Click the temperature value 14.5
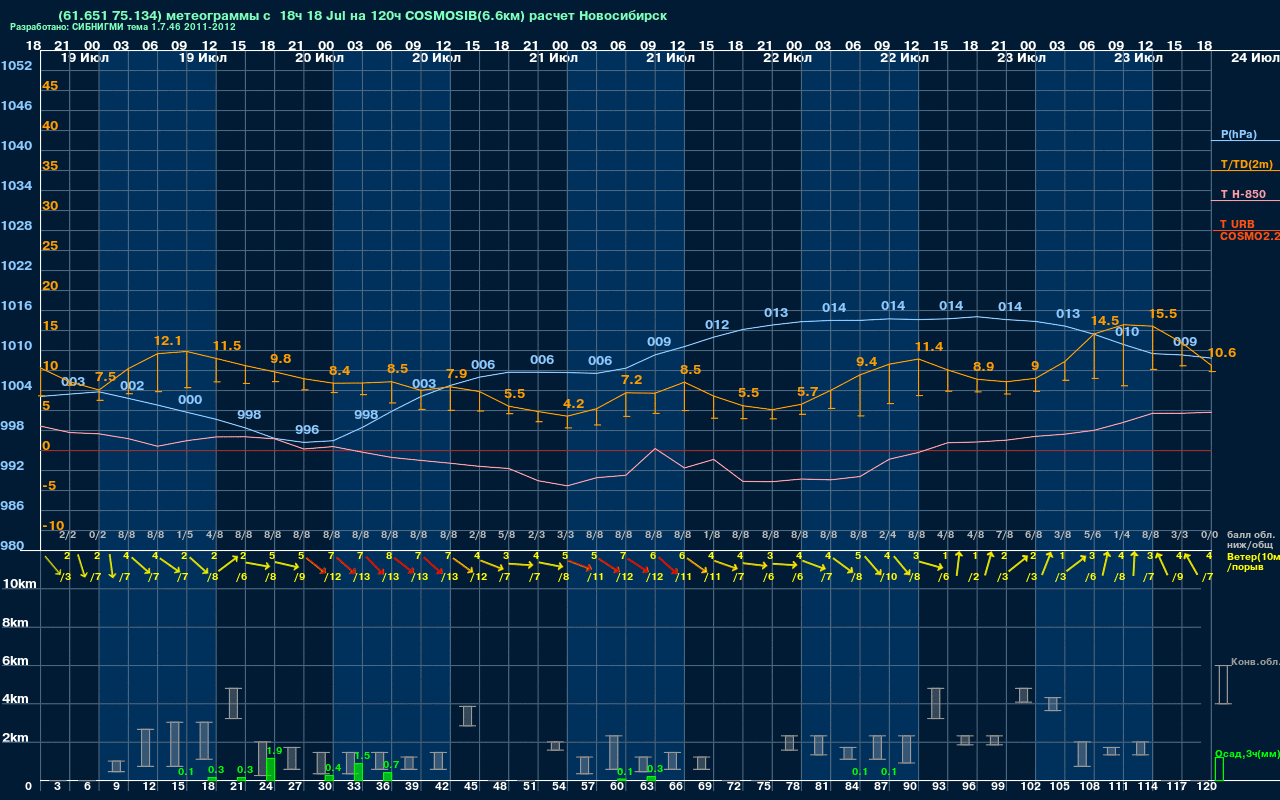This screenshot has width=1280, height=800. click(1105, 321)
